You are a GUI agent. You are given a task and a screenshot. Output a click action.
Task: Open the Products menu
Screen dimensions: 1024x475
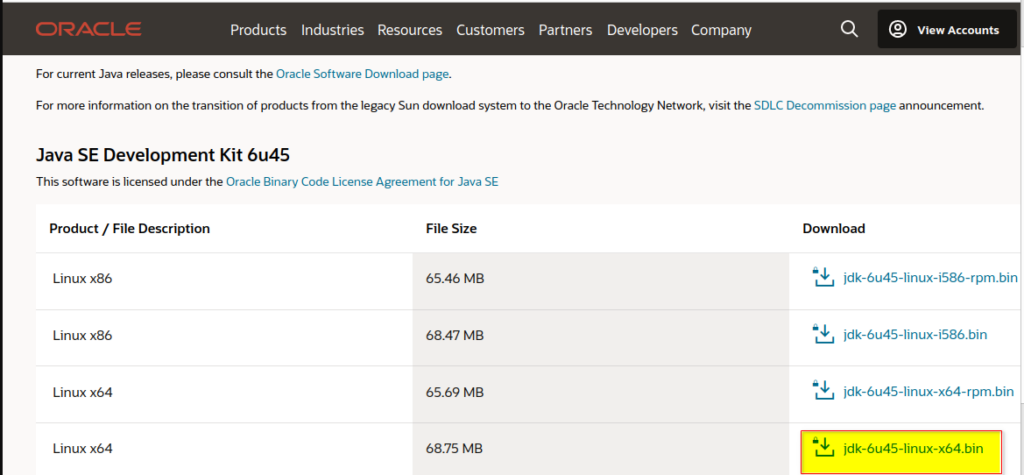[x=259, y=30]
